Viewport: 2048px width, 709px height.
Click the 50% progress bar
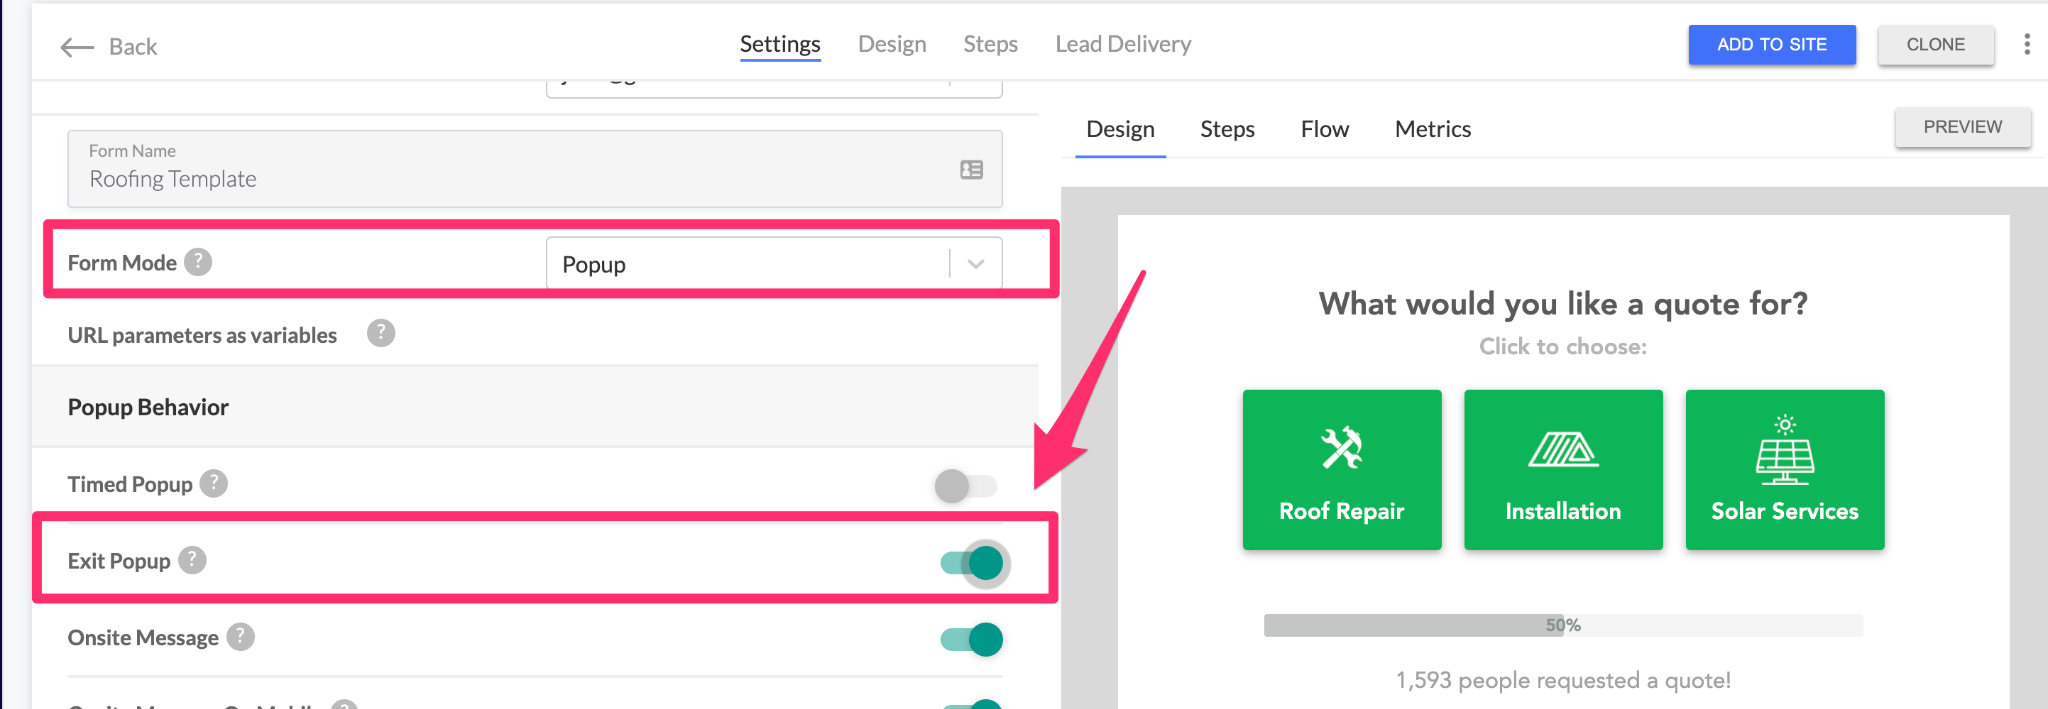[1562, 625]
